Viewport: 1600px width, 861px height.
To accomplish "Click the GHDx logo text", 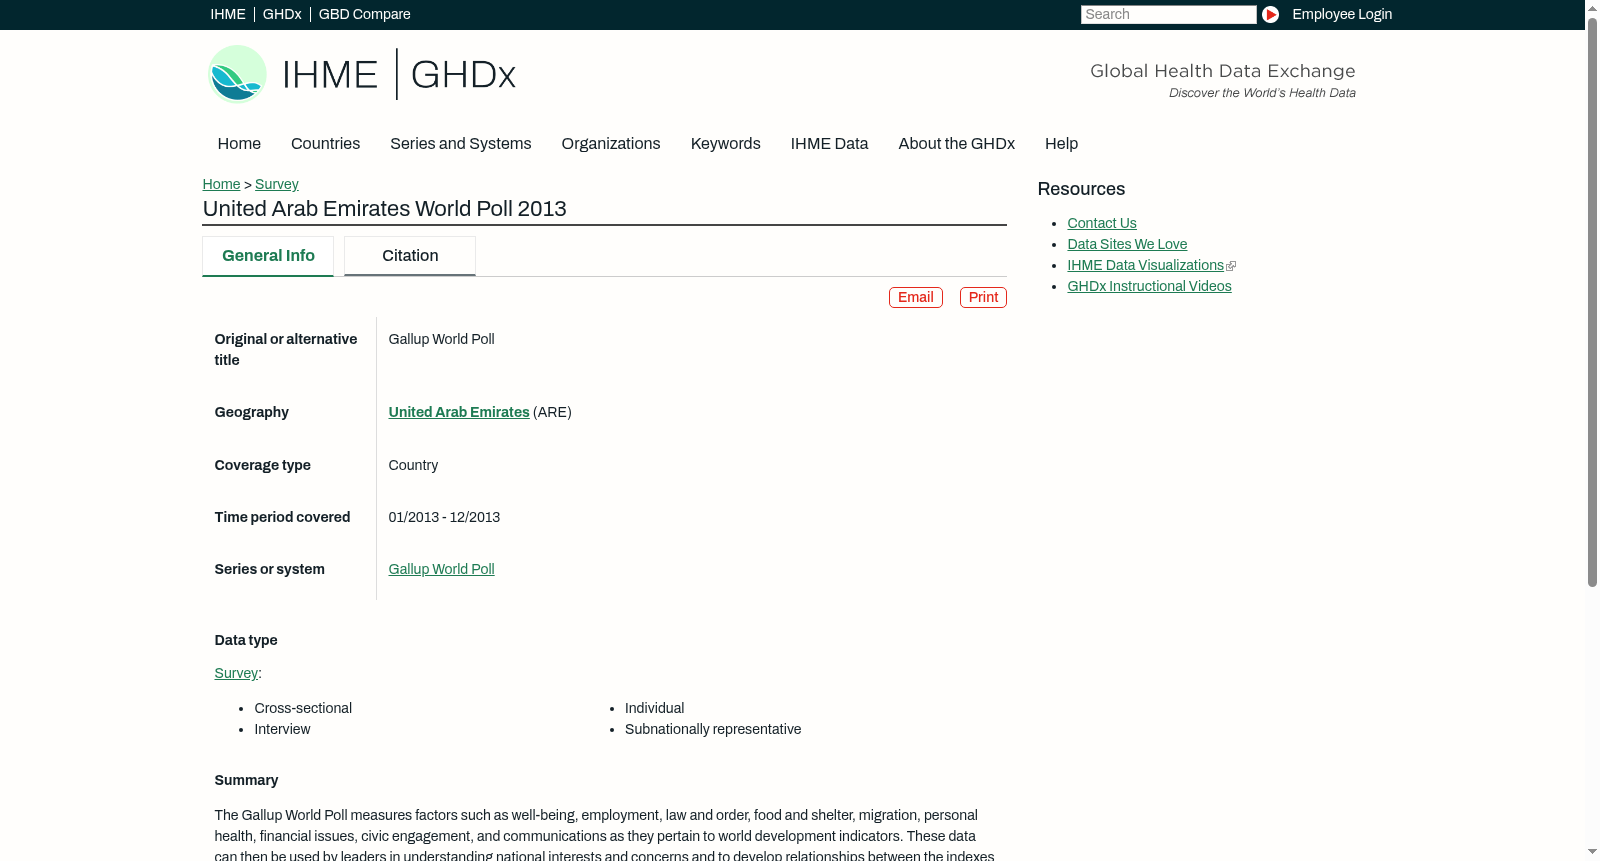I will click(x=463, y=75).
